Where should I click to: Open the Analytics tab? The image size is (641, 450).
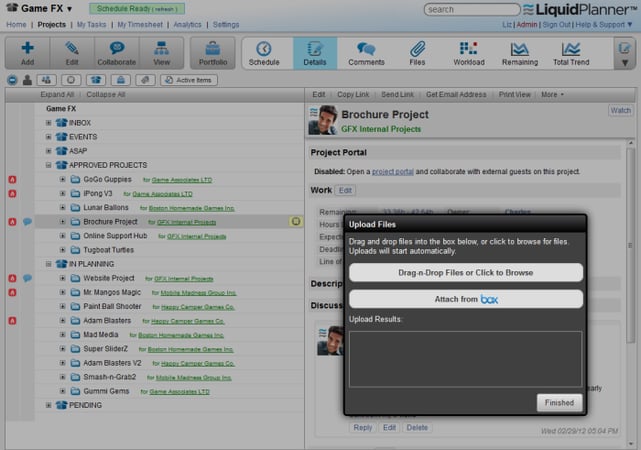tap(187, 25)
